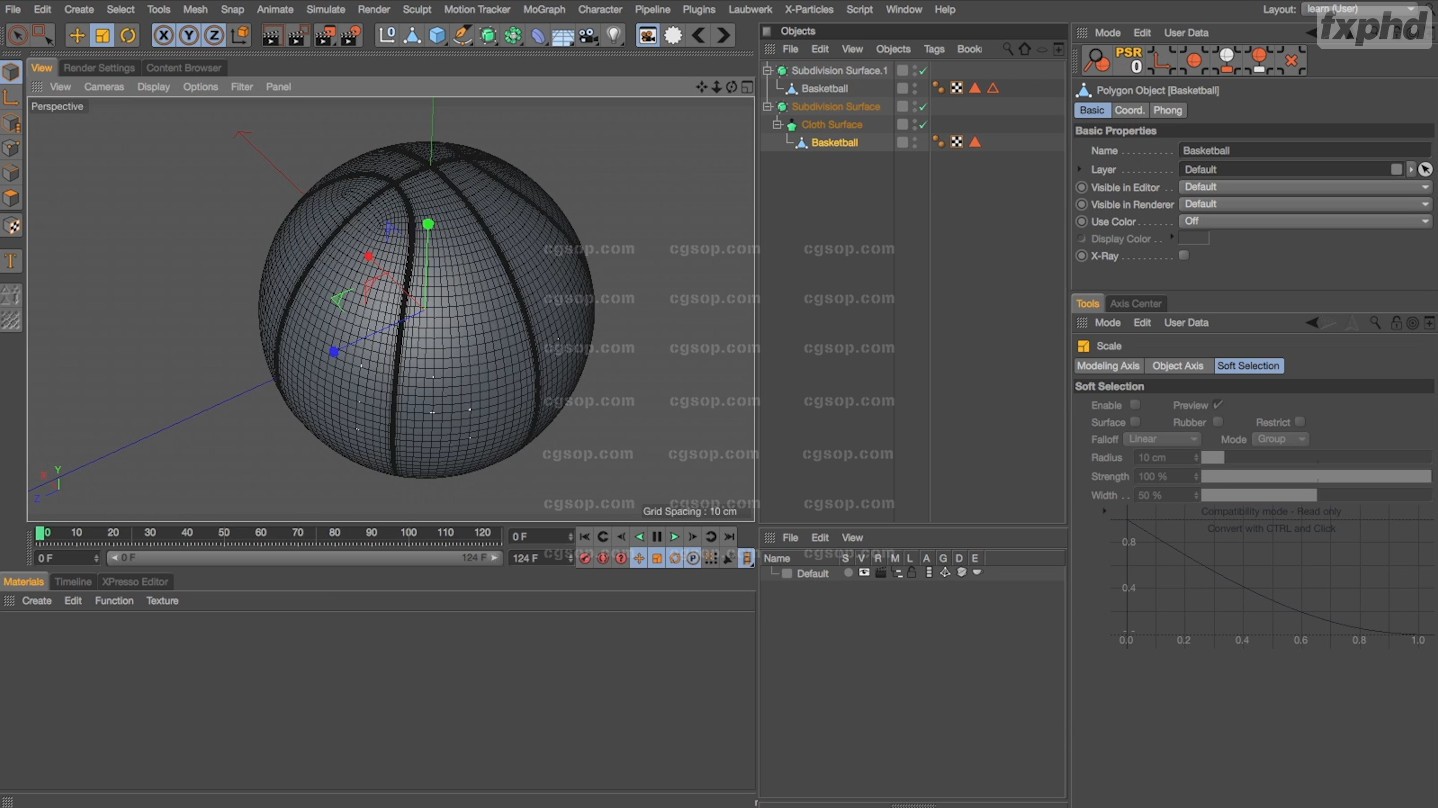Toggle the Soft Selection Preview checkbox

(x=1217, y=405)
